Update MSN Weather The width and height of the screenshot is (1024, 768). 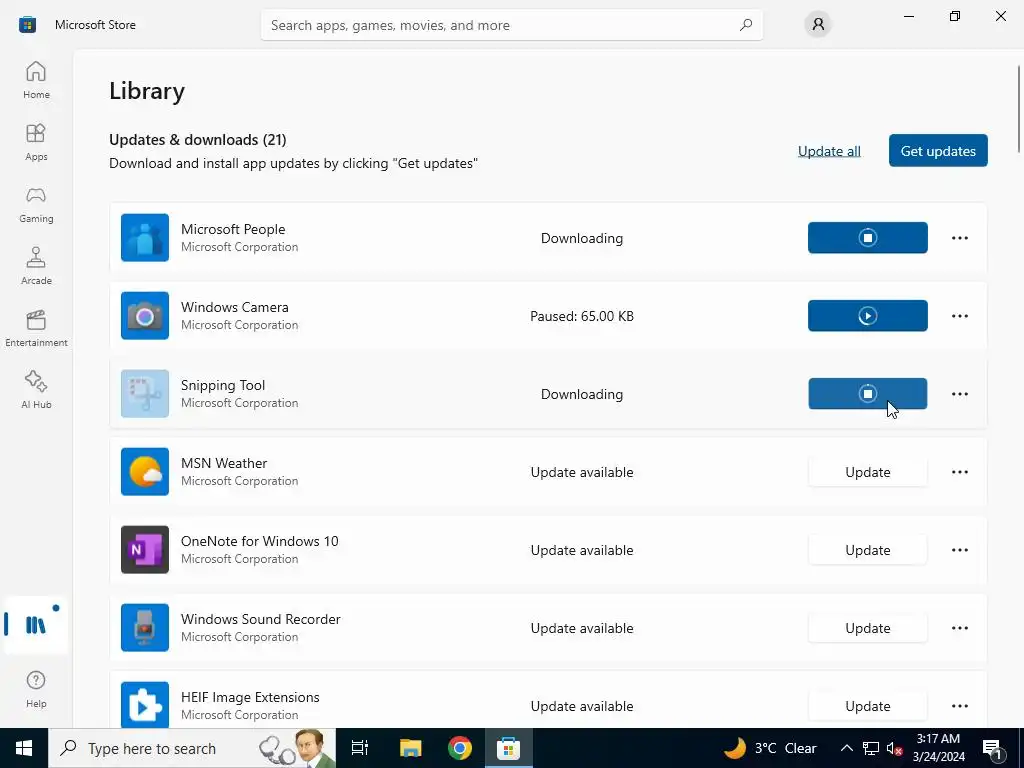point(867,472)
